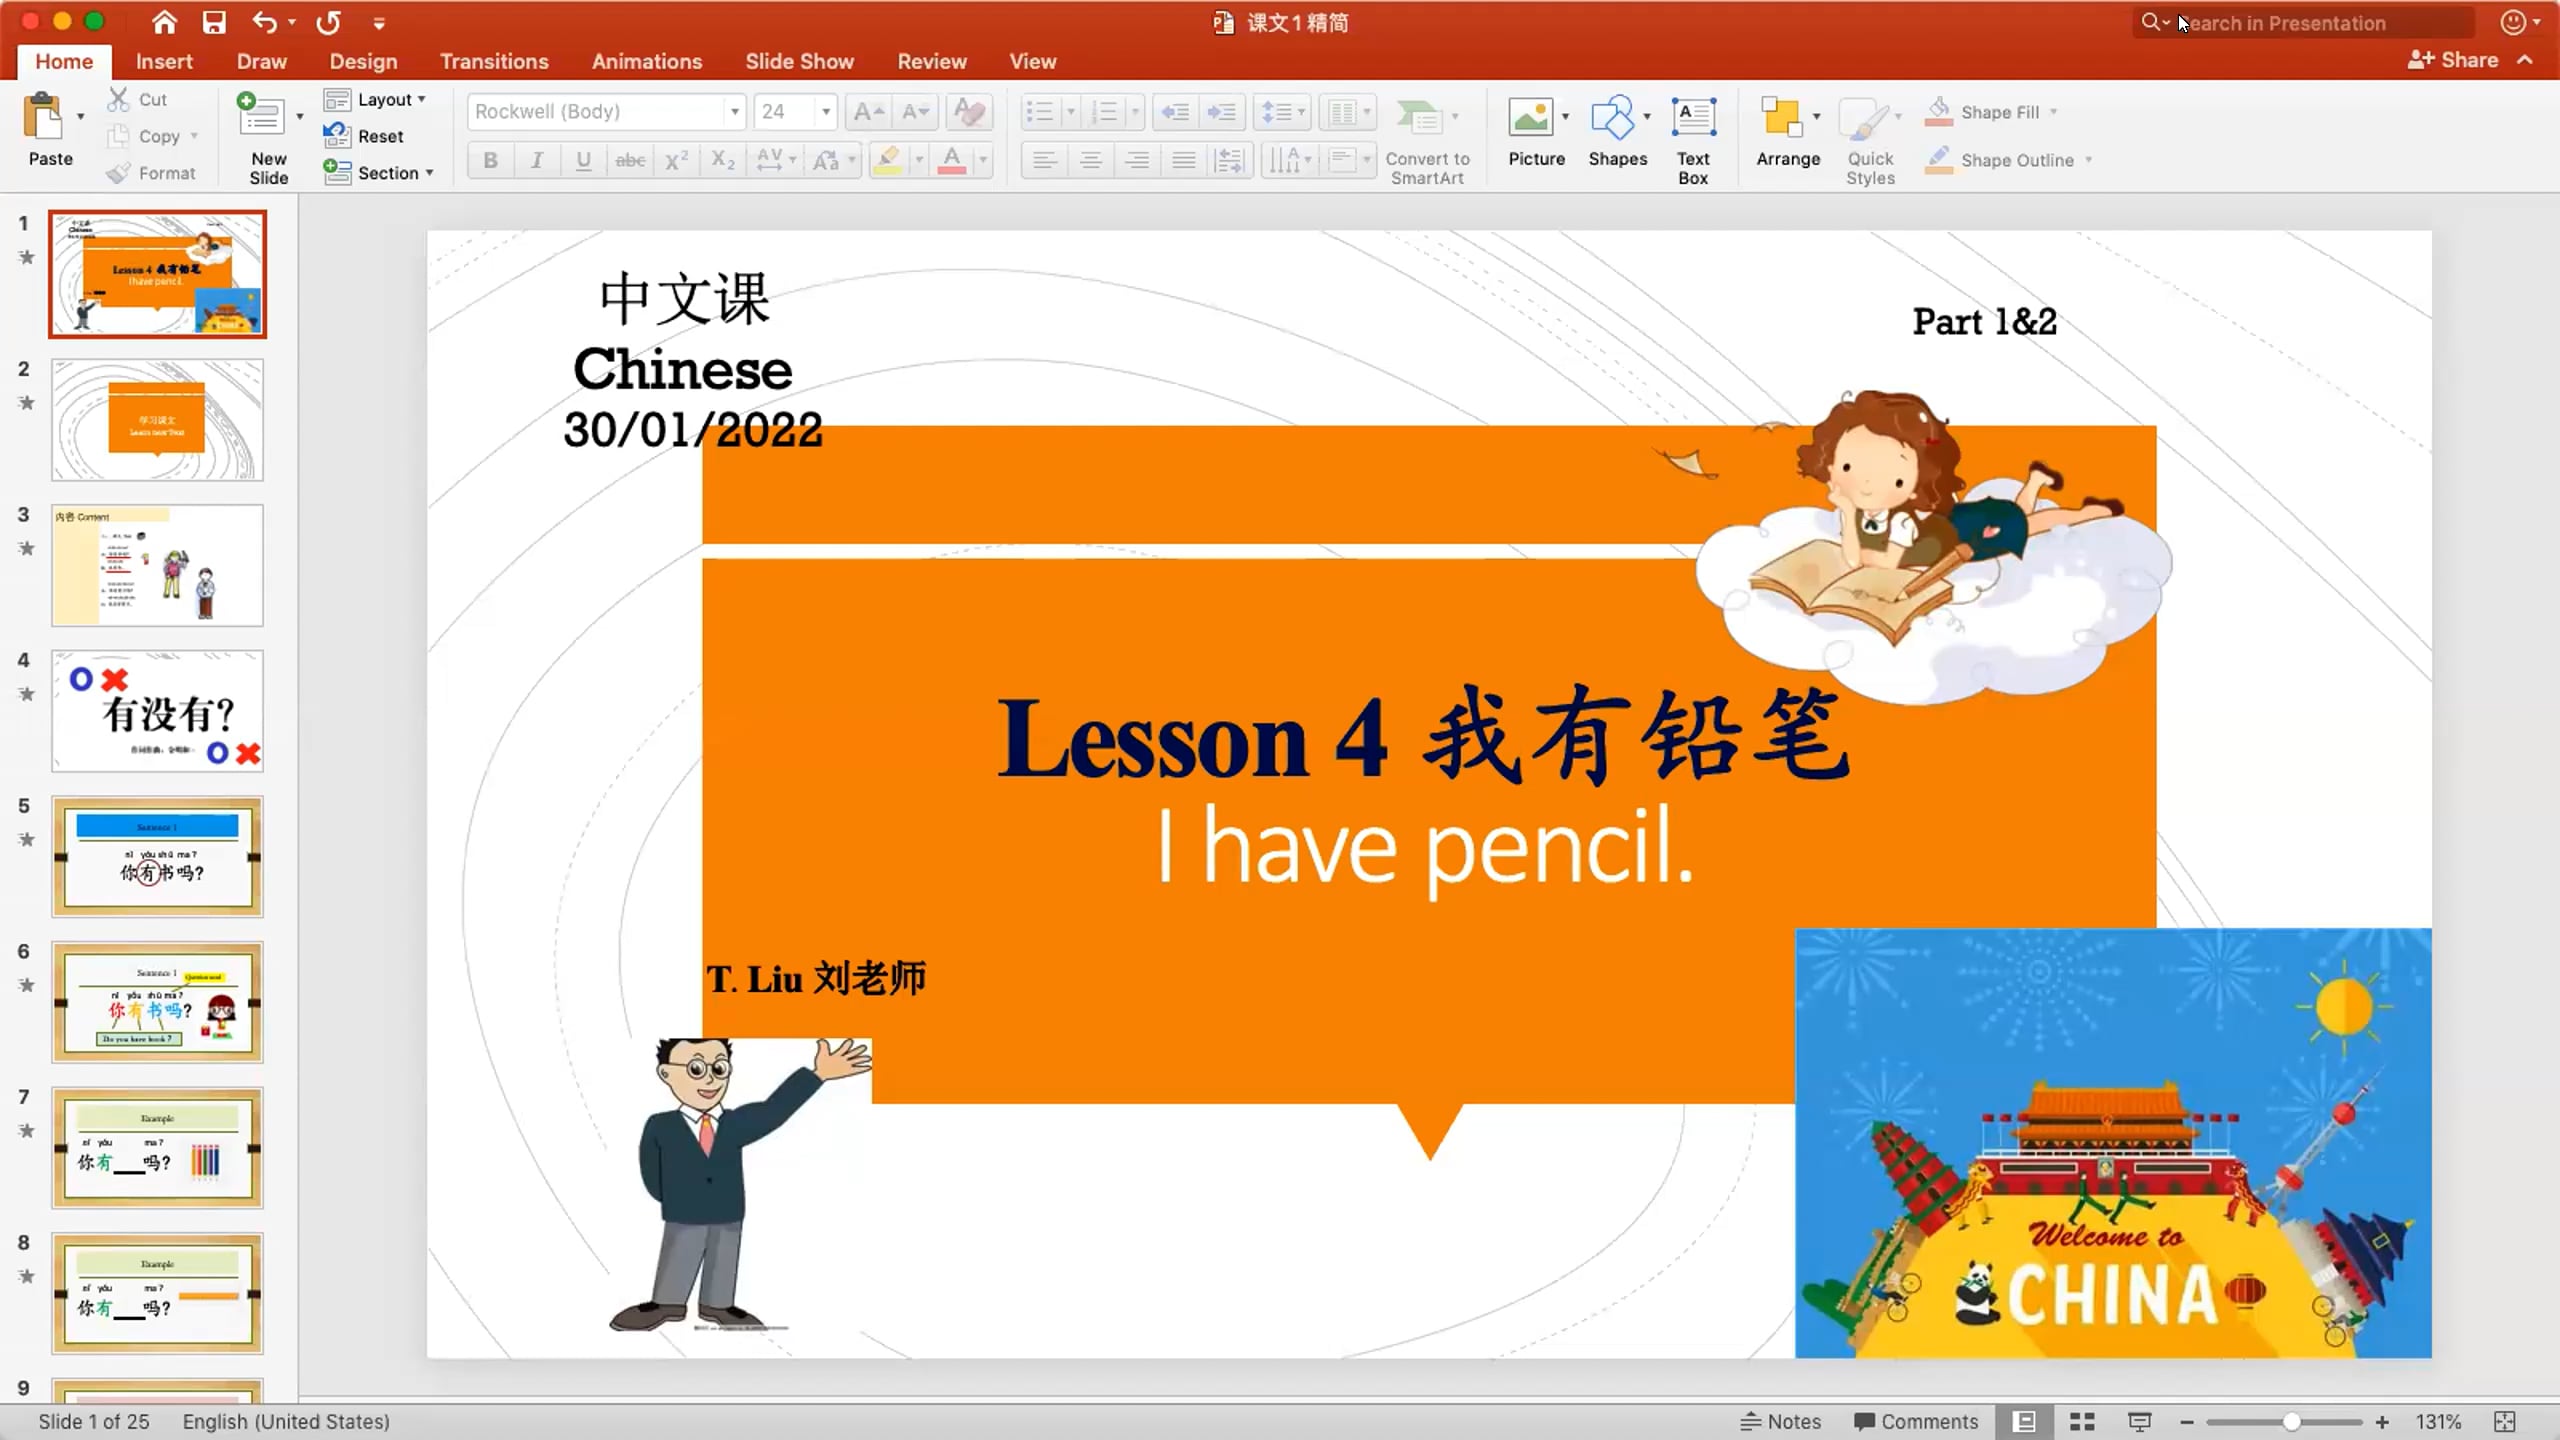This screenshot has height=1440, width=2560.
Task: Toggle subscript formatting
Action: pyautogui.click(x=723, y=160)
